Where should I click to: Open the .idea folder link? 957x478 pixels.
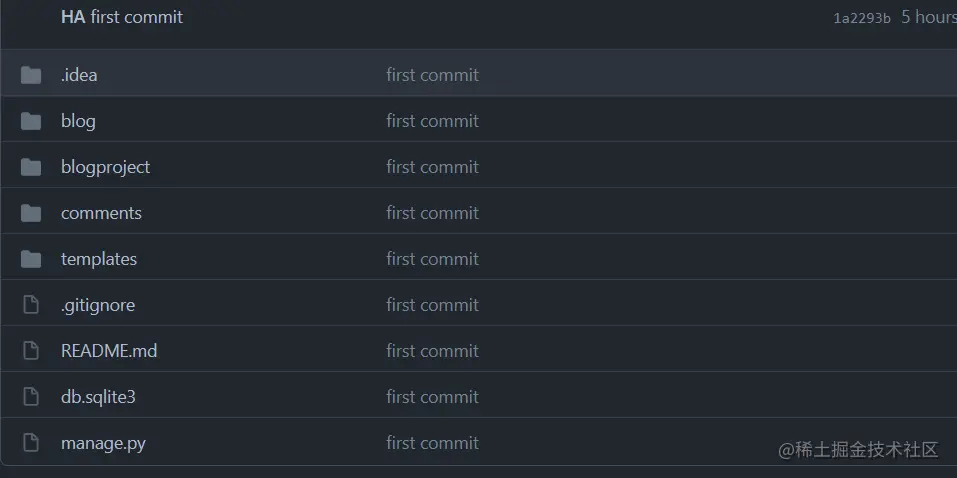(79, 75)
